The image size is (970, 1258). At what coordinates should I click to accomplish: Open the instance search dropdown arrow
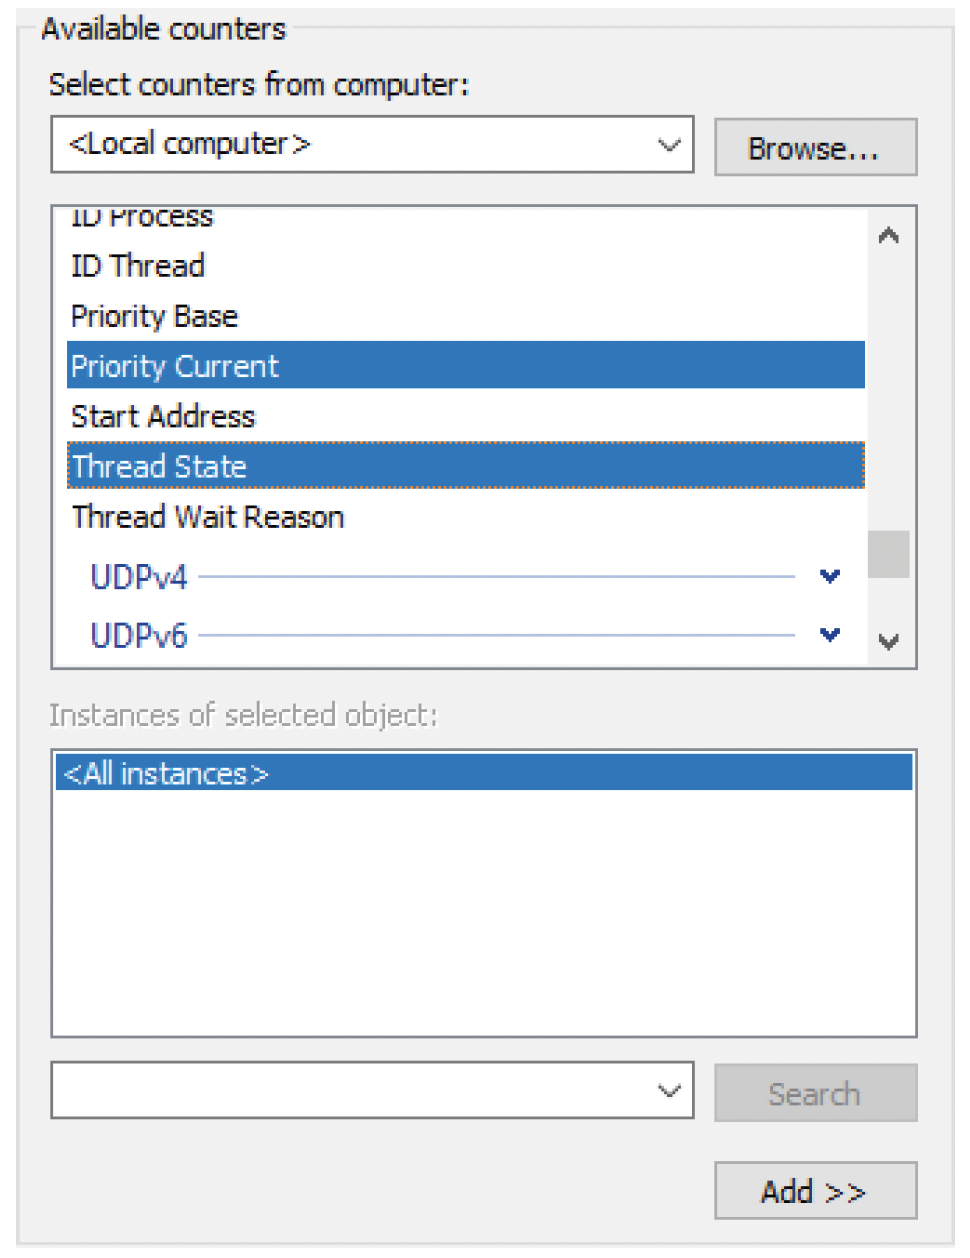pos(669,1090)
